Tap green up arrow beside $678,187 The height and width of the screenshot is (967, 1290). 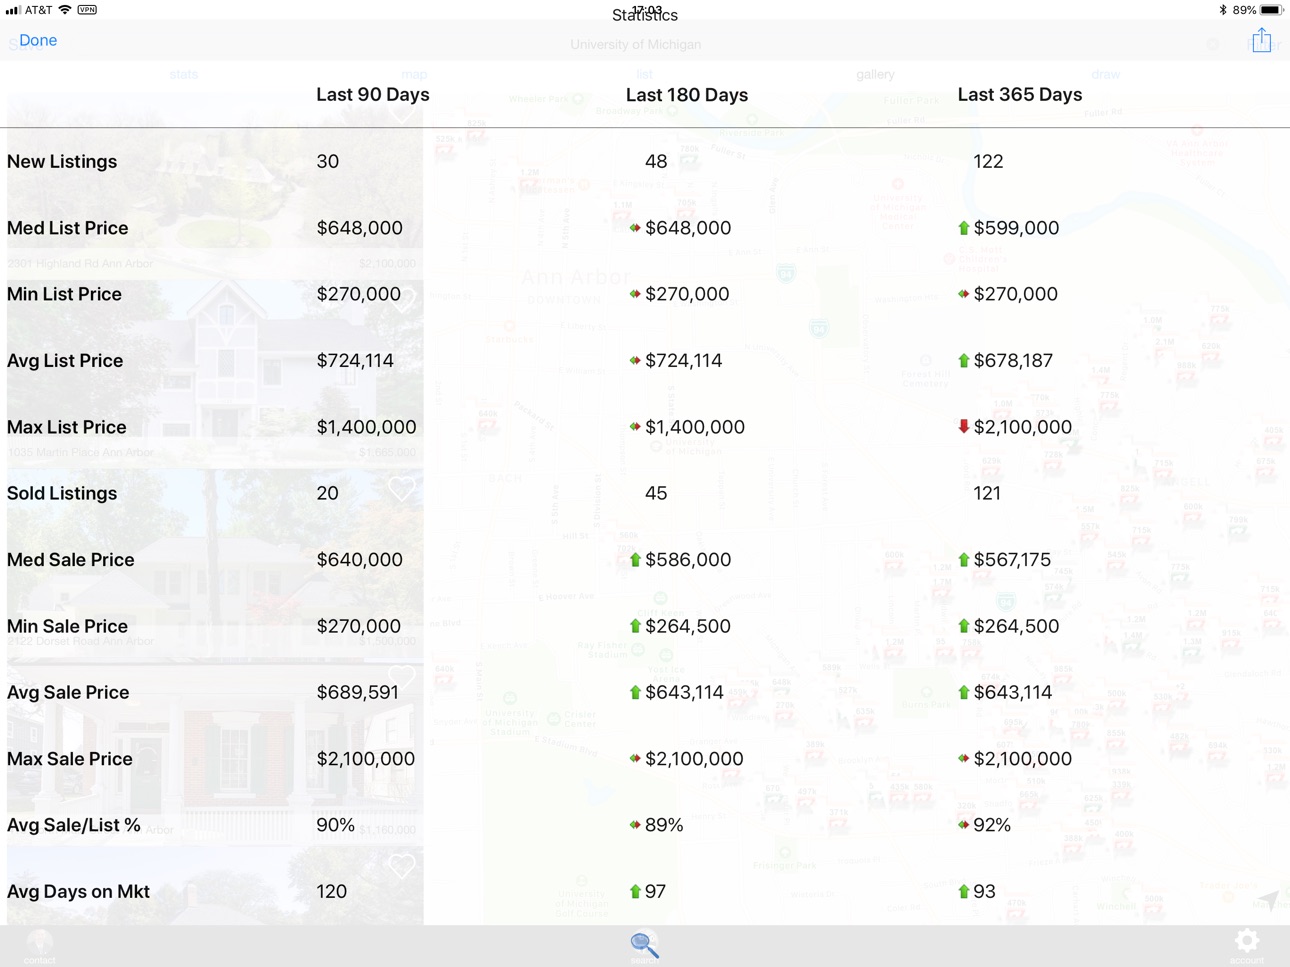coord(964,361)
